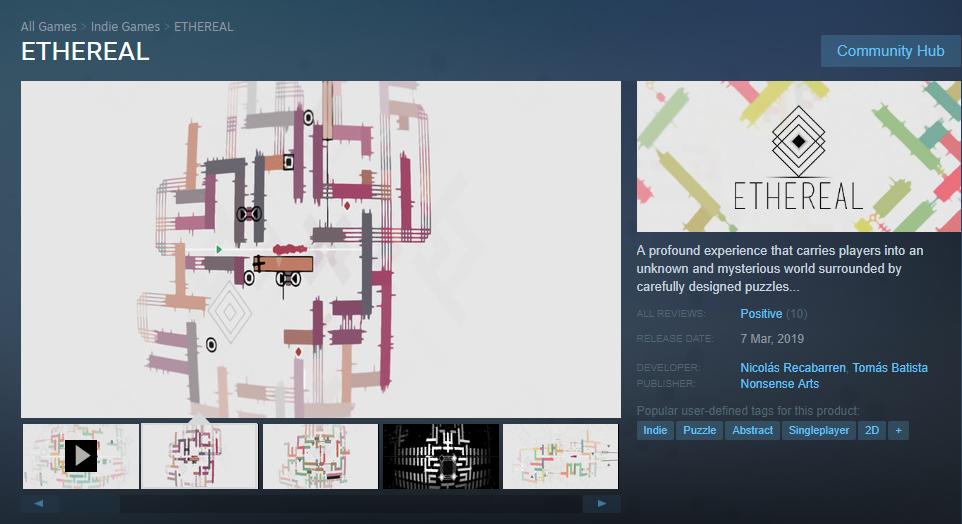Open the Positive reviews summary link

pyautogui.click(x=761, y=314)
